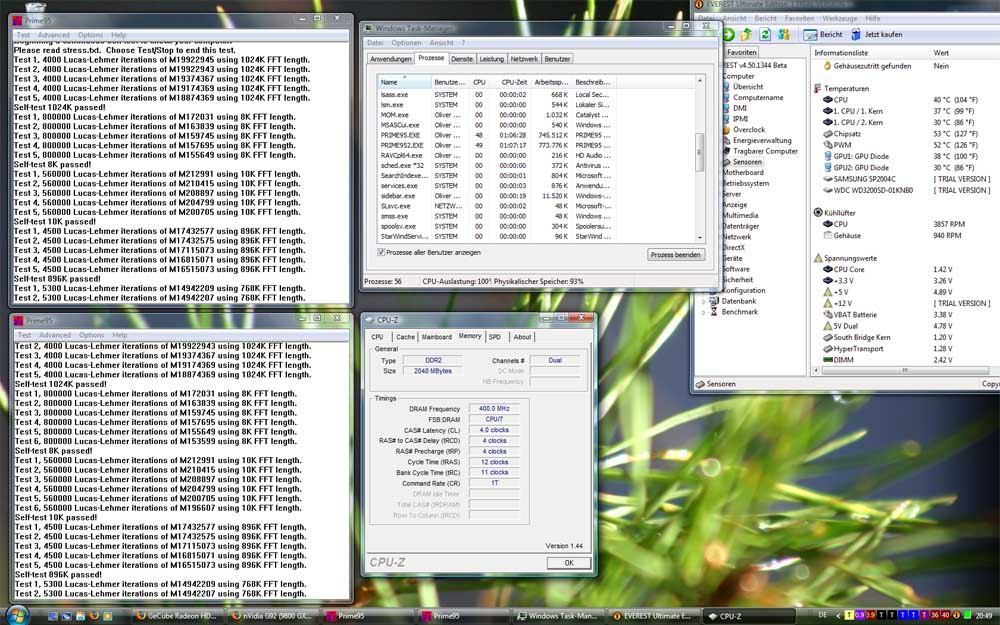Click the people icon in EVEREST toolbar
The width and height of the screenshot is (1000, 625).
pyautogui.click(x=784, y=34)
